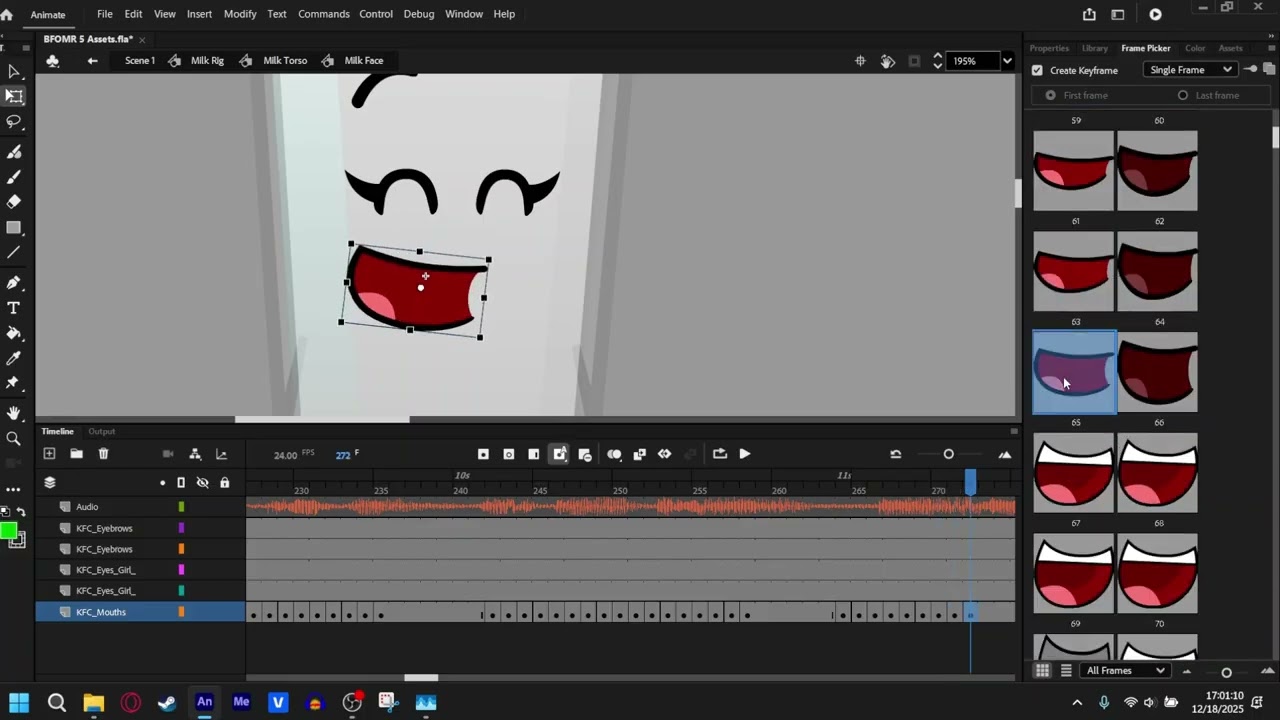The height and width of the screenshot is (720, 1280).
Task: Play the timeline animation
Action: 745,454
